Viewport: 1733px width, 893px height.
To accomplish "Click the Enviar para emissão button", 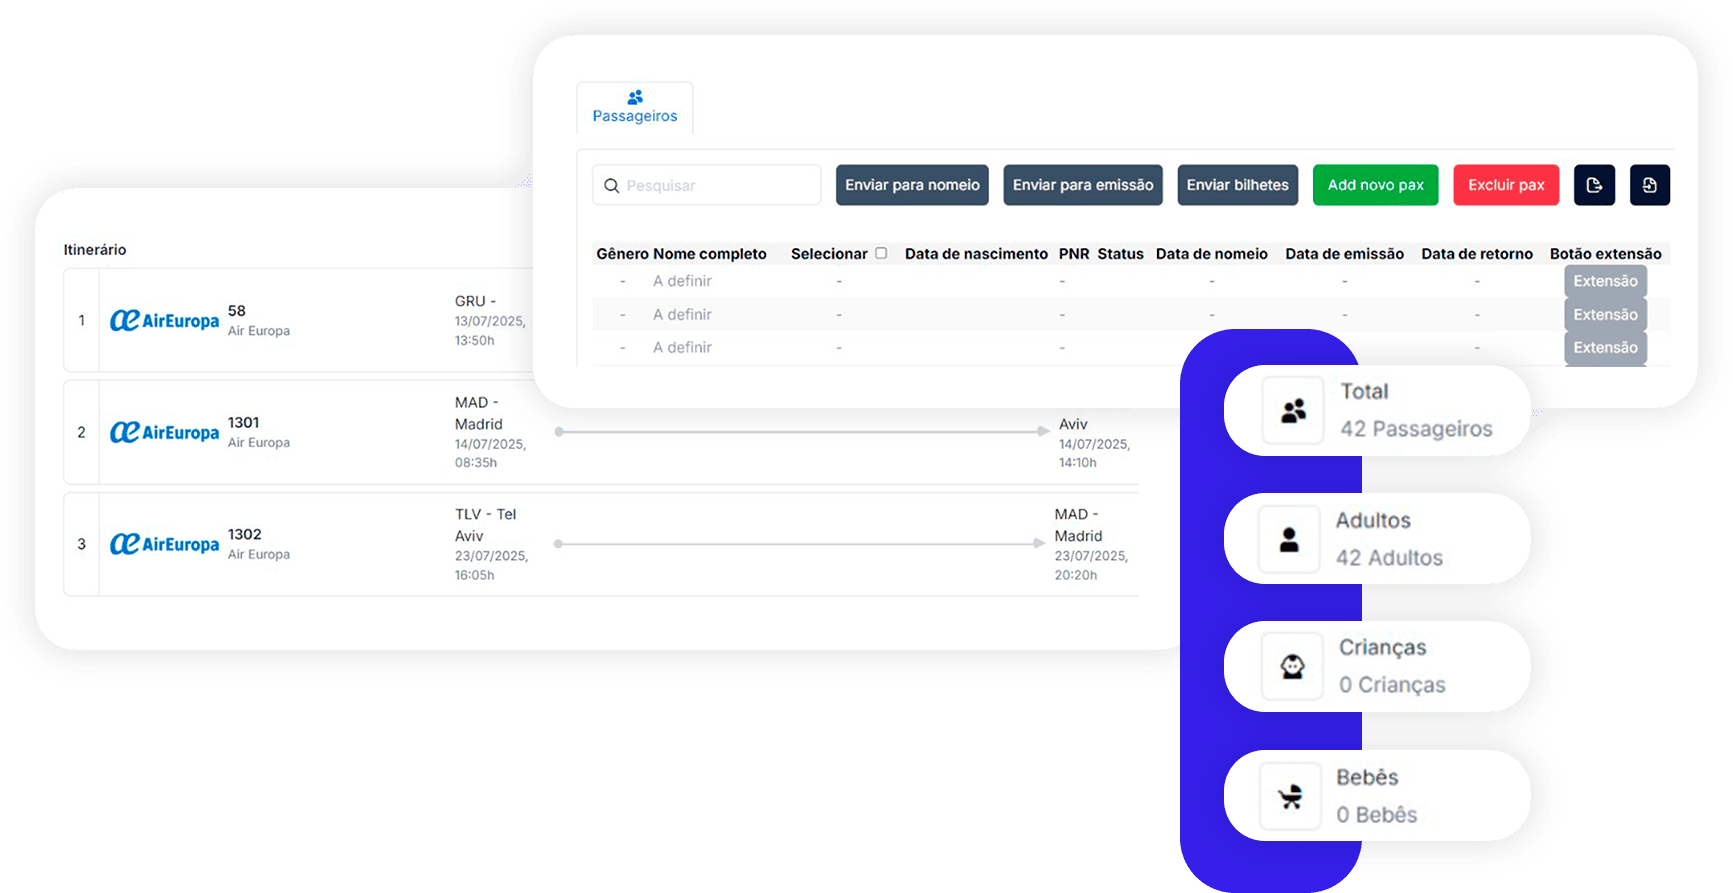I will (1082, 185).
